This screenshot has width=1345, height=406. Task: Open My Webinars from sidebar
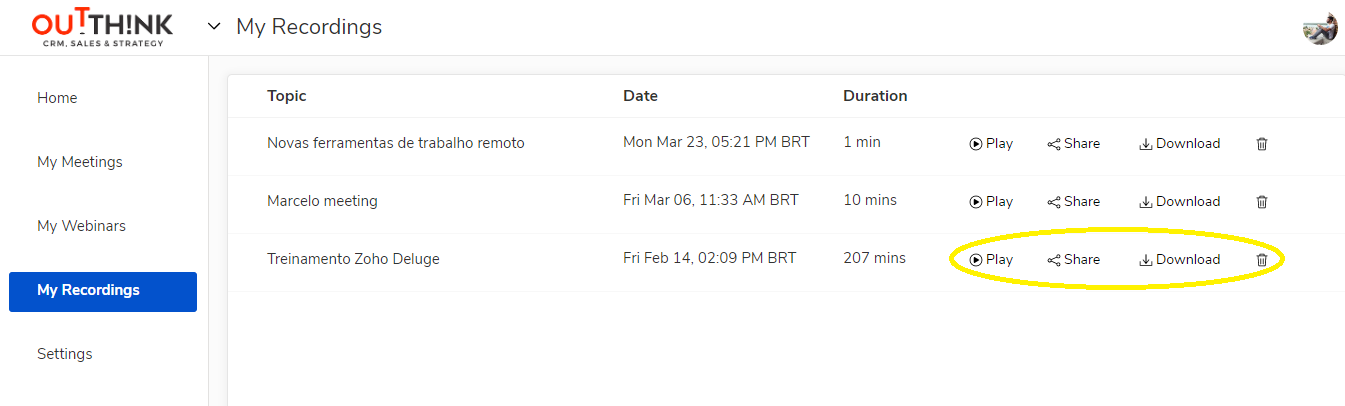click(82, 226)
